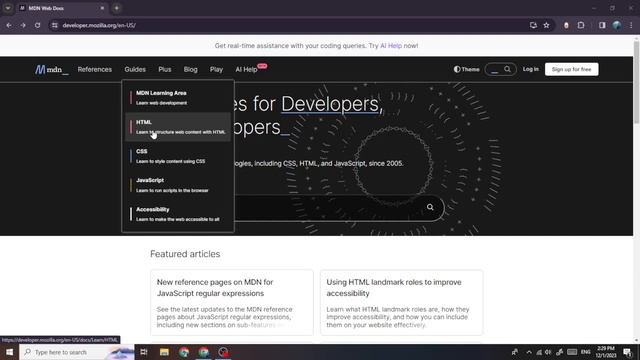Open the Plus menu
Screen dimensions: 640x360
[x=165, y=69]
